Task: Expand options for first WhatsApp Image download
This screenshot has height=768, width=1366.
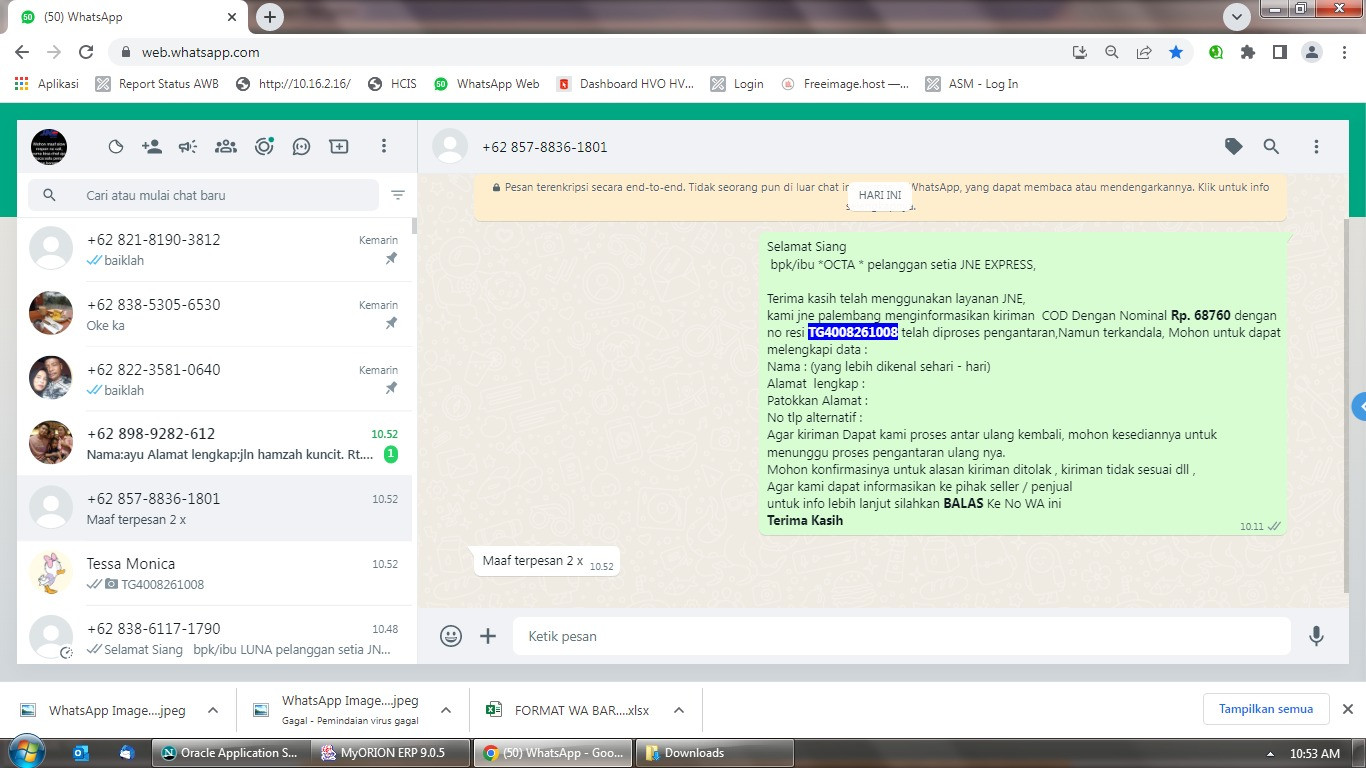Action: (x=213, y=710)
